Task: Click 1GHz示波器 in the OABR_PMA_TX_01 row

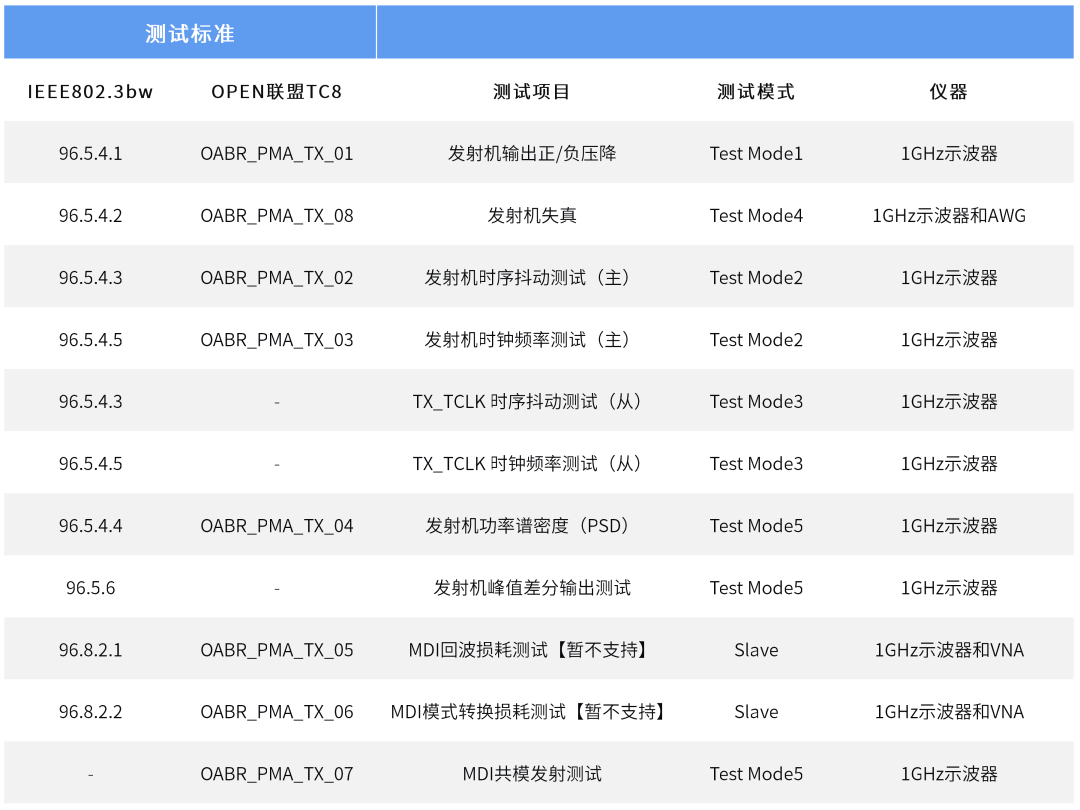Action: [949, 154]
